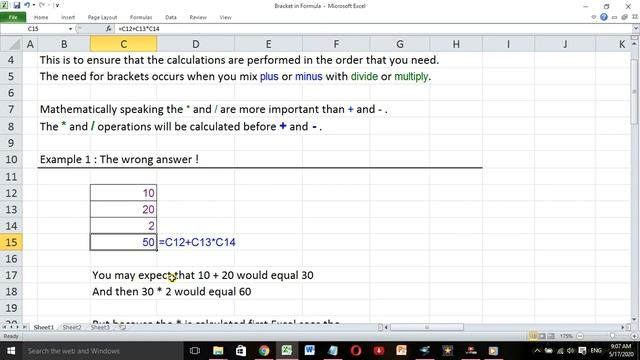Open Customize Quick Access Toolbar dropdown
The image size is (640, 360).
coord(57,5)
